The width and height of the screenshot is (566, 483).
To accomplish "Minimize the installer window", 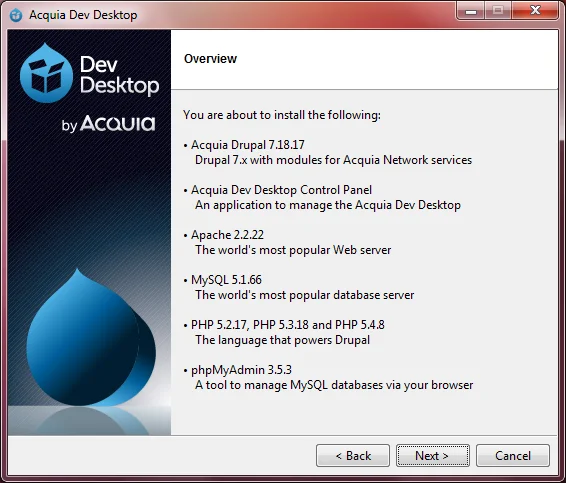I will [x=470, y=10].
